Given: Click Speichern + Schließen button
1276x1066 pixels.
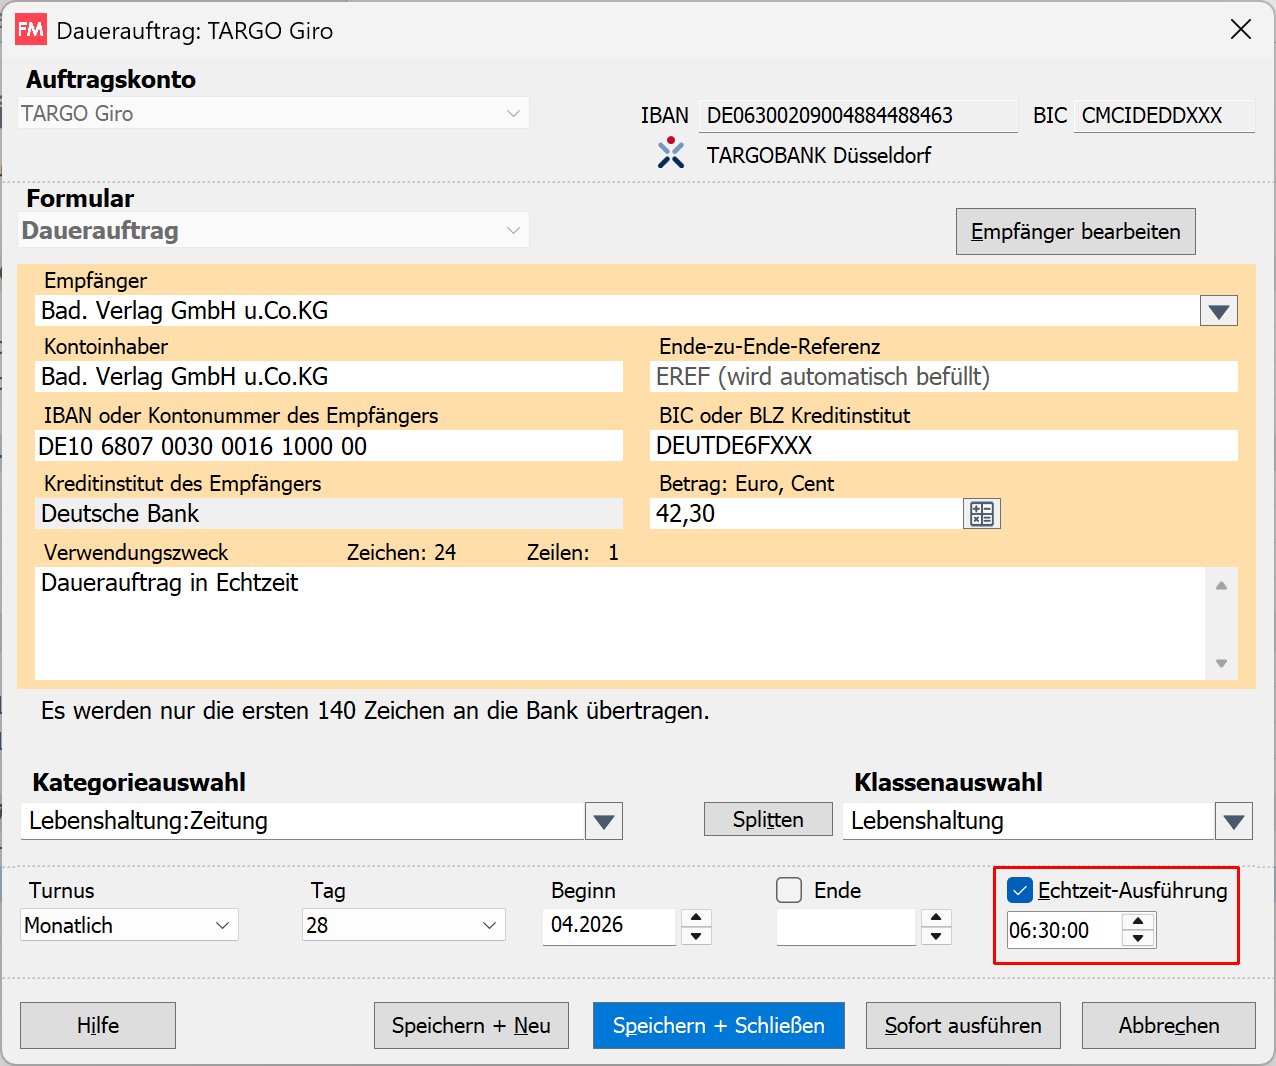Looking at the screenshot, I should [x=718, y=1025].
